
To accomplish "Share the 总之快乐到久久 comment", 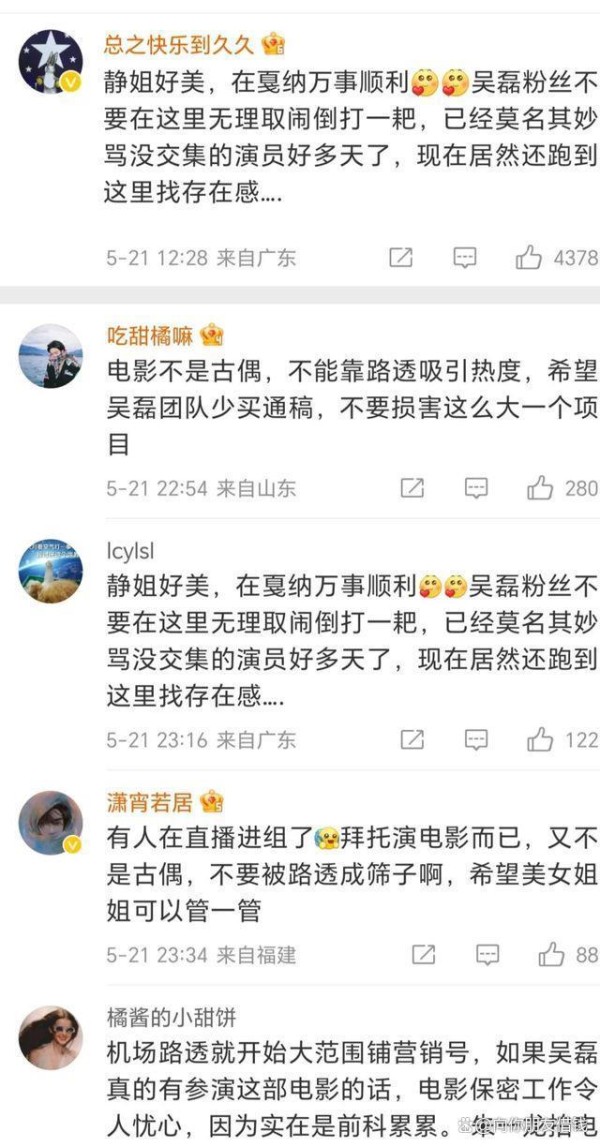I will 400,257.
